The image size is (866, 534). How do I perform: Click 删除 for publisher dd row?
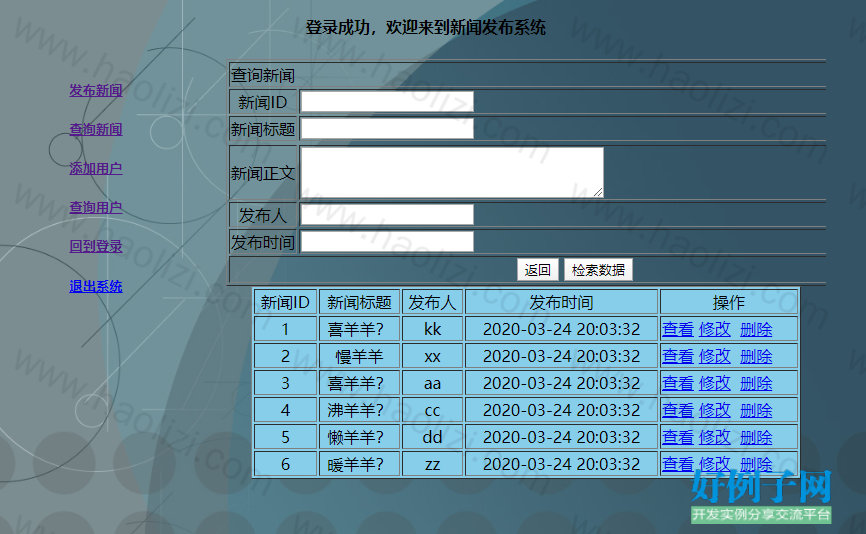[756, 437]
